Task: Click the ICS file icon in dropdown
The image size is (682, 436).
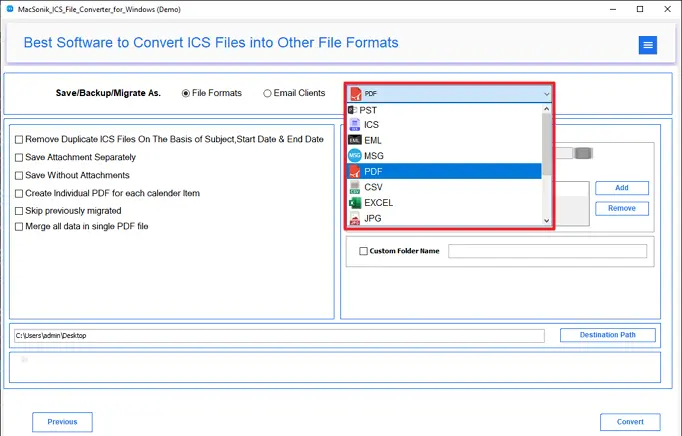Action: click(x=354, y=125)
